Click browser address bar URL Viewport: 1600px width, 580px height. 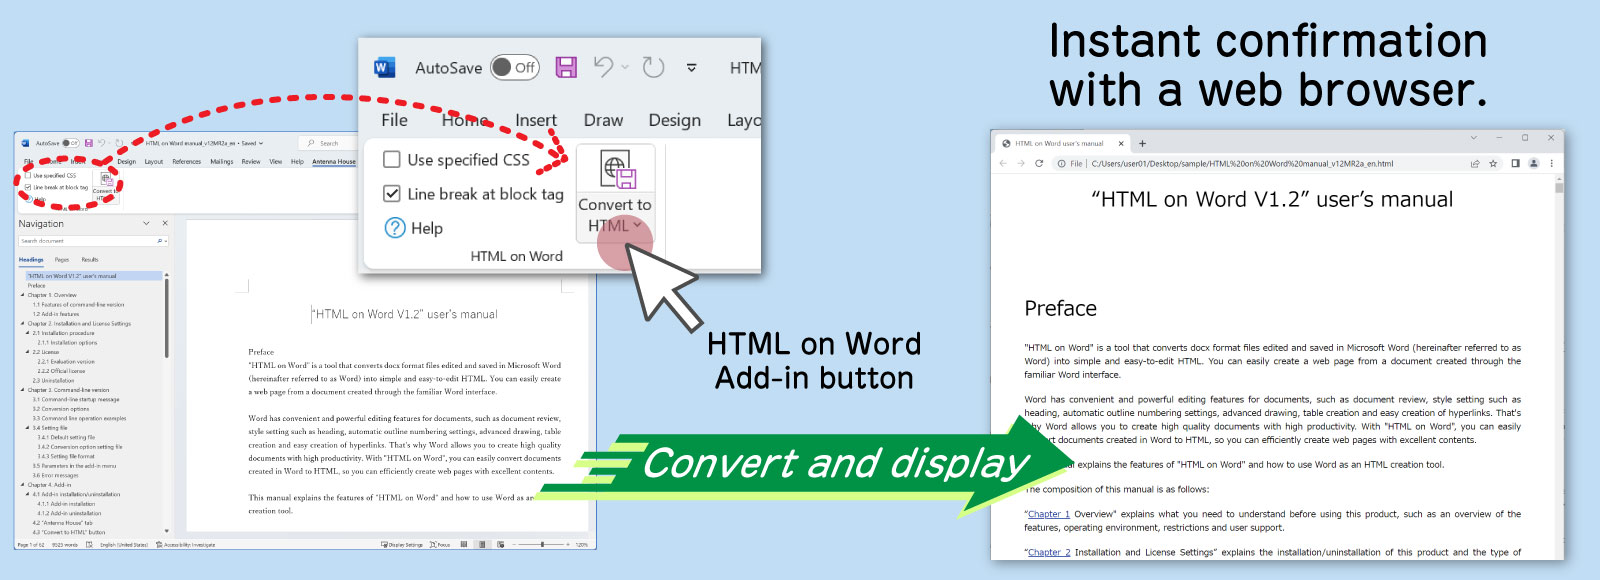(x=1242, y=163)
